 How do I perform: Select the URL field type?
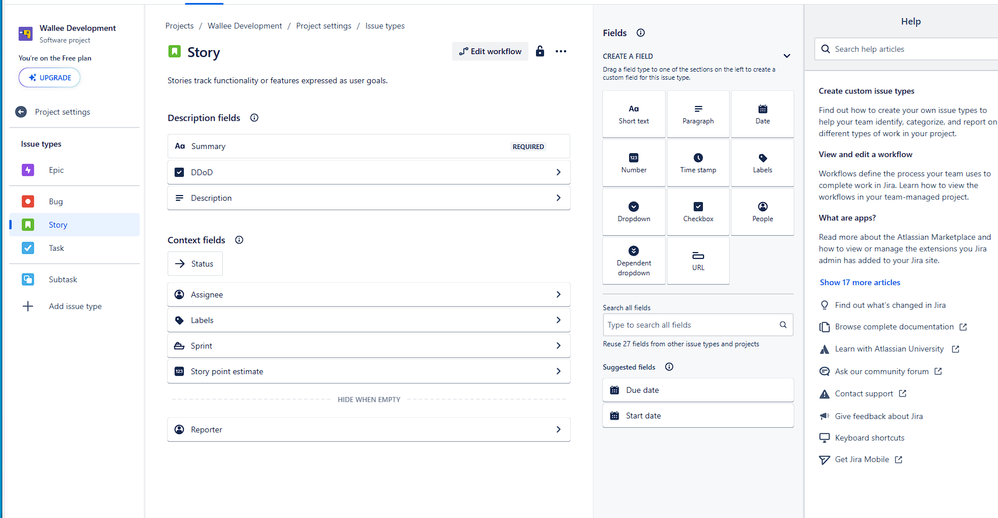[x=698, y=261]
